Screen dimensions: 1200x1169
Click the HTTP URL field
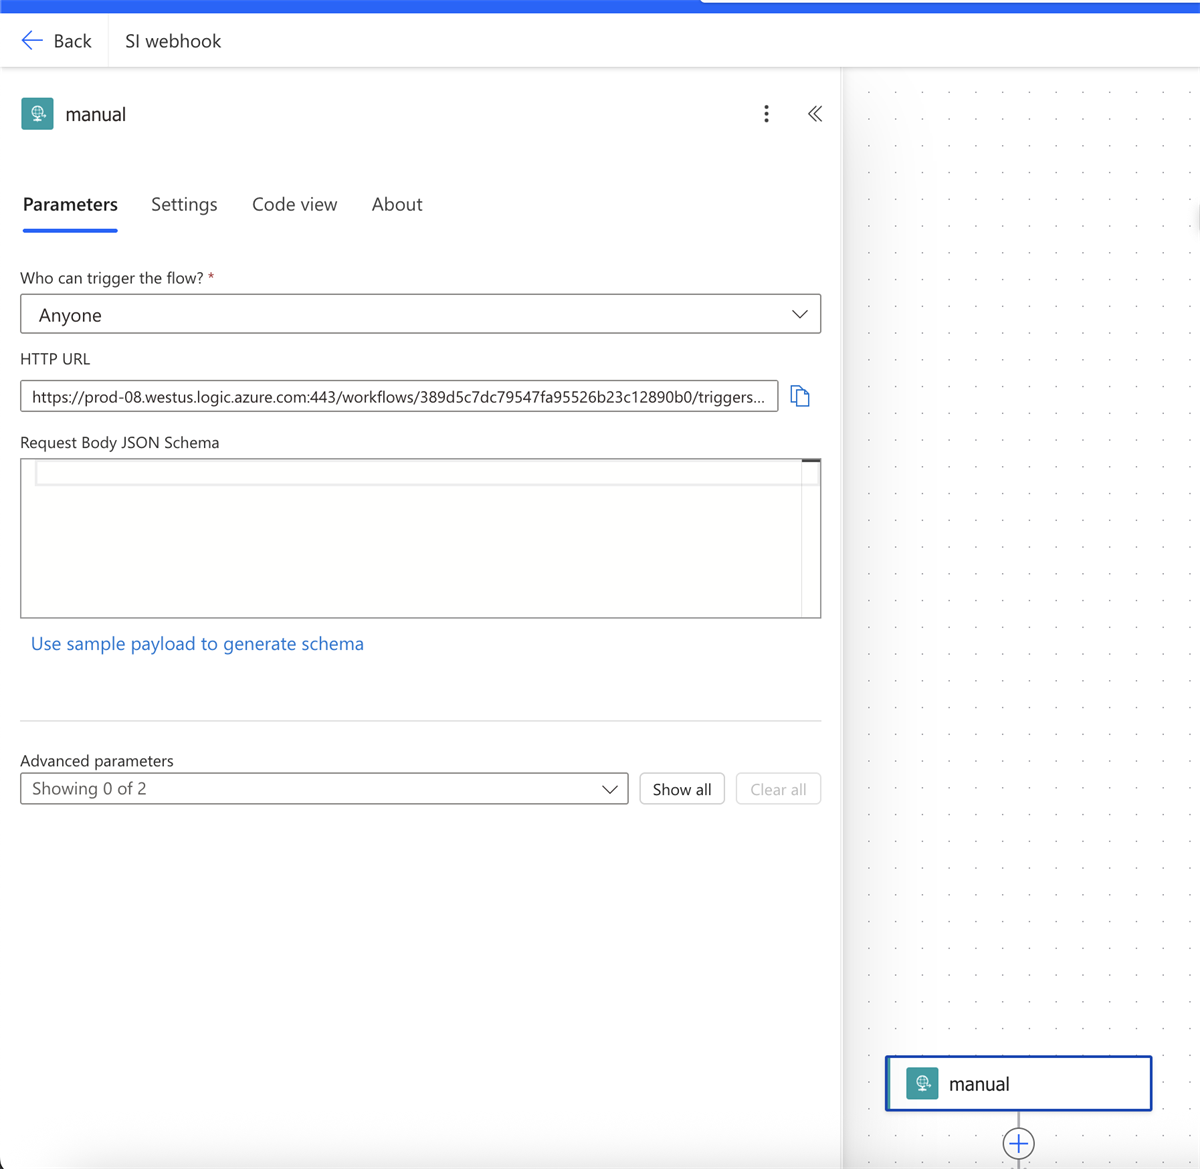399,397
